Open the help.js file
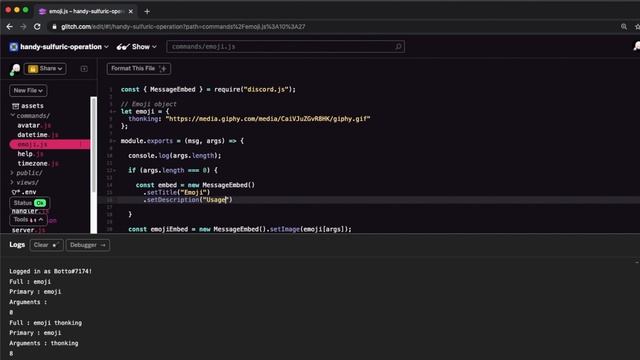Viewport: 640px width, 360px height. (x=30, y=154)
